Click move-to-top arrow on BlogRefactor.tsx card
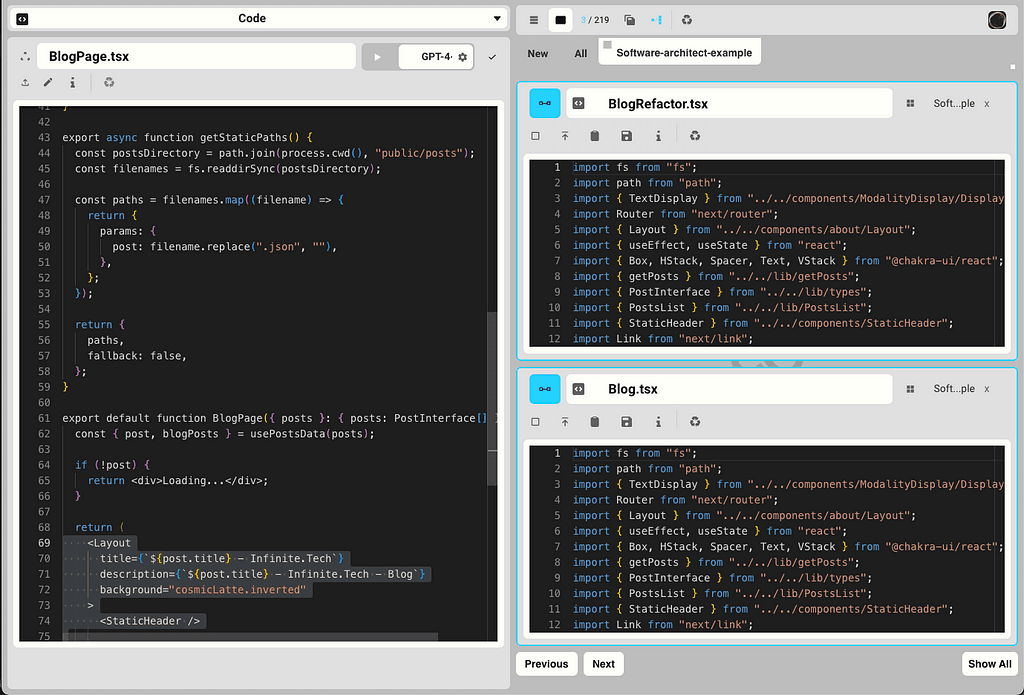This screenshot has width=1024, height=695. point(565,136)
